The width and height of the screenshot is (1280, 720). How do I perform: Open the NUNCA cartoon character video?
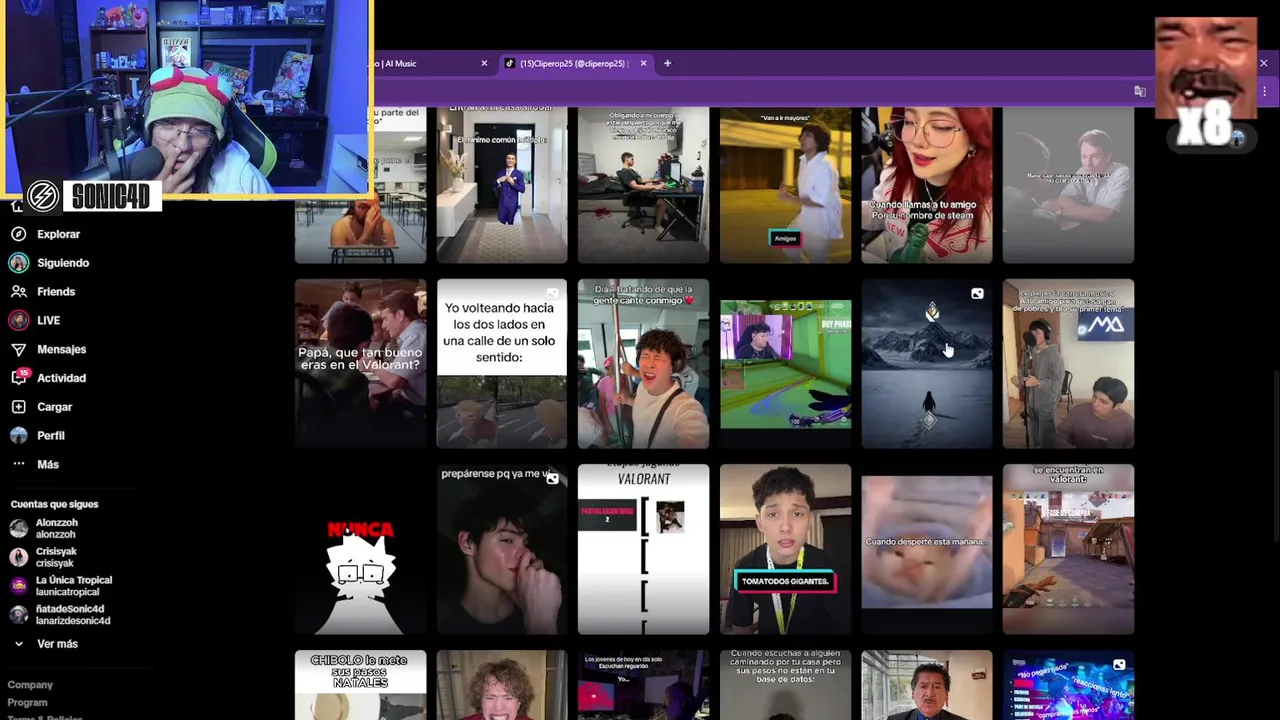point(360,549)
